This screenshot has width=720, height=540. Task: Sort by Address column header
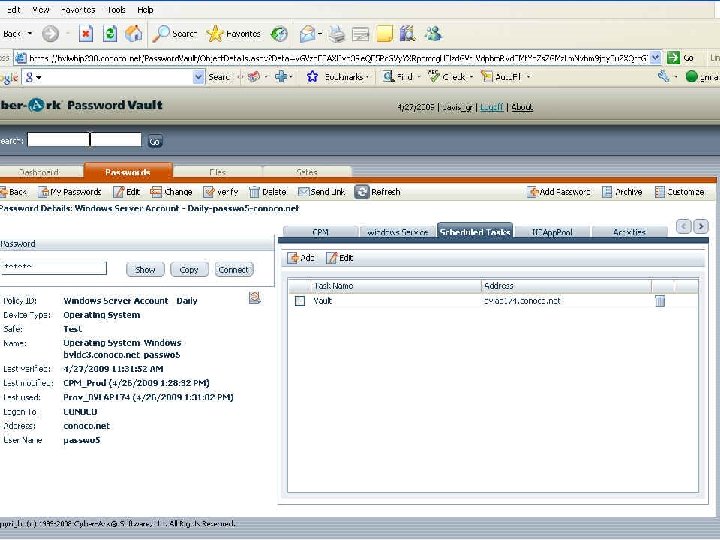[566, 286]
